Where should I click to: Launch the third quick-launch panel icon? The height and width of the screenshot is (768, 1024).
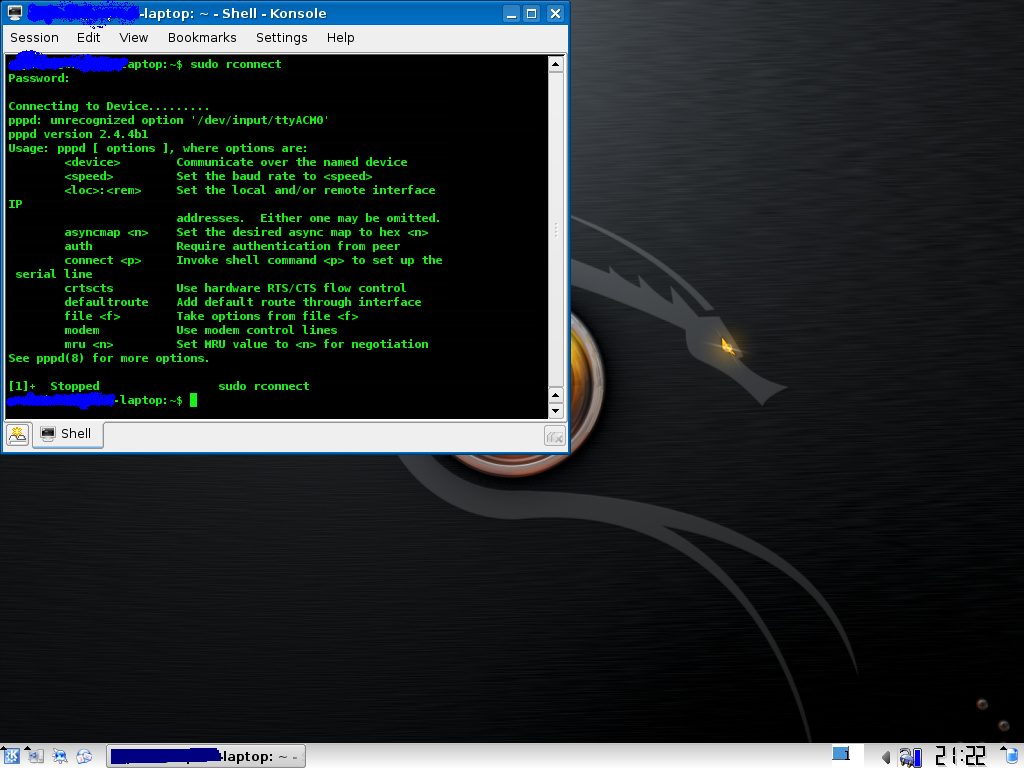60,756
